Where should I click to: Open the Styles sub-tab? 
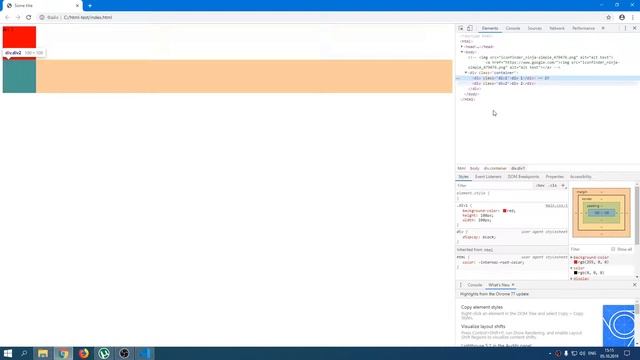tap(463, 177)
